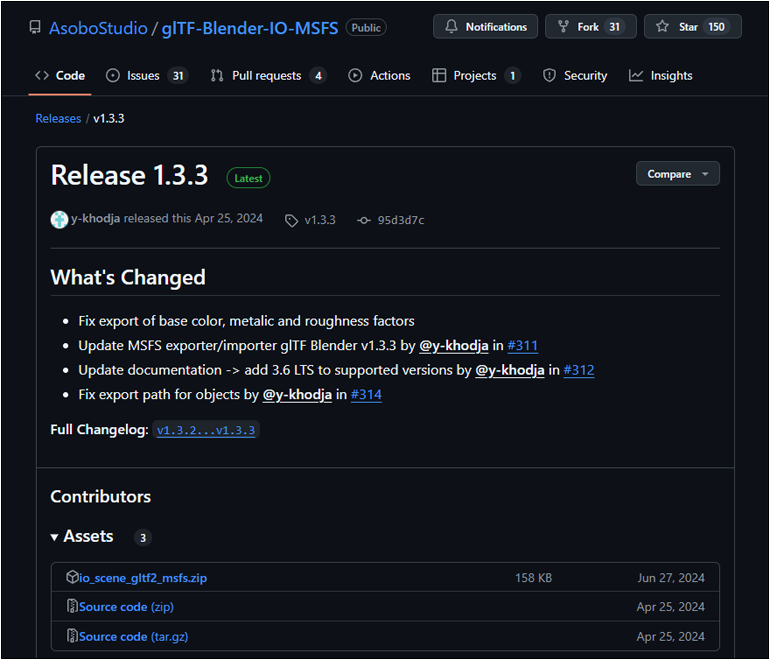Click the v1.3.3 tag icon

pos(291,220)
